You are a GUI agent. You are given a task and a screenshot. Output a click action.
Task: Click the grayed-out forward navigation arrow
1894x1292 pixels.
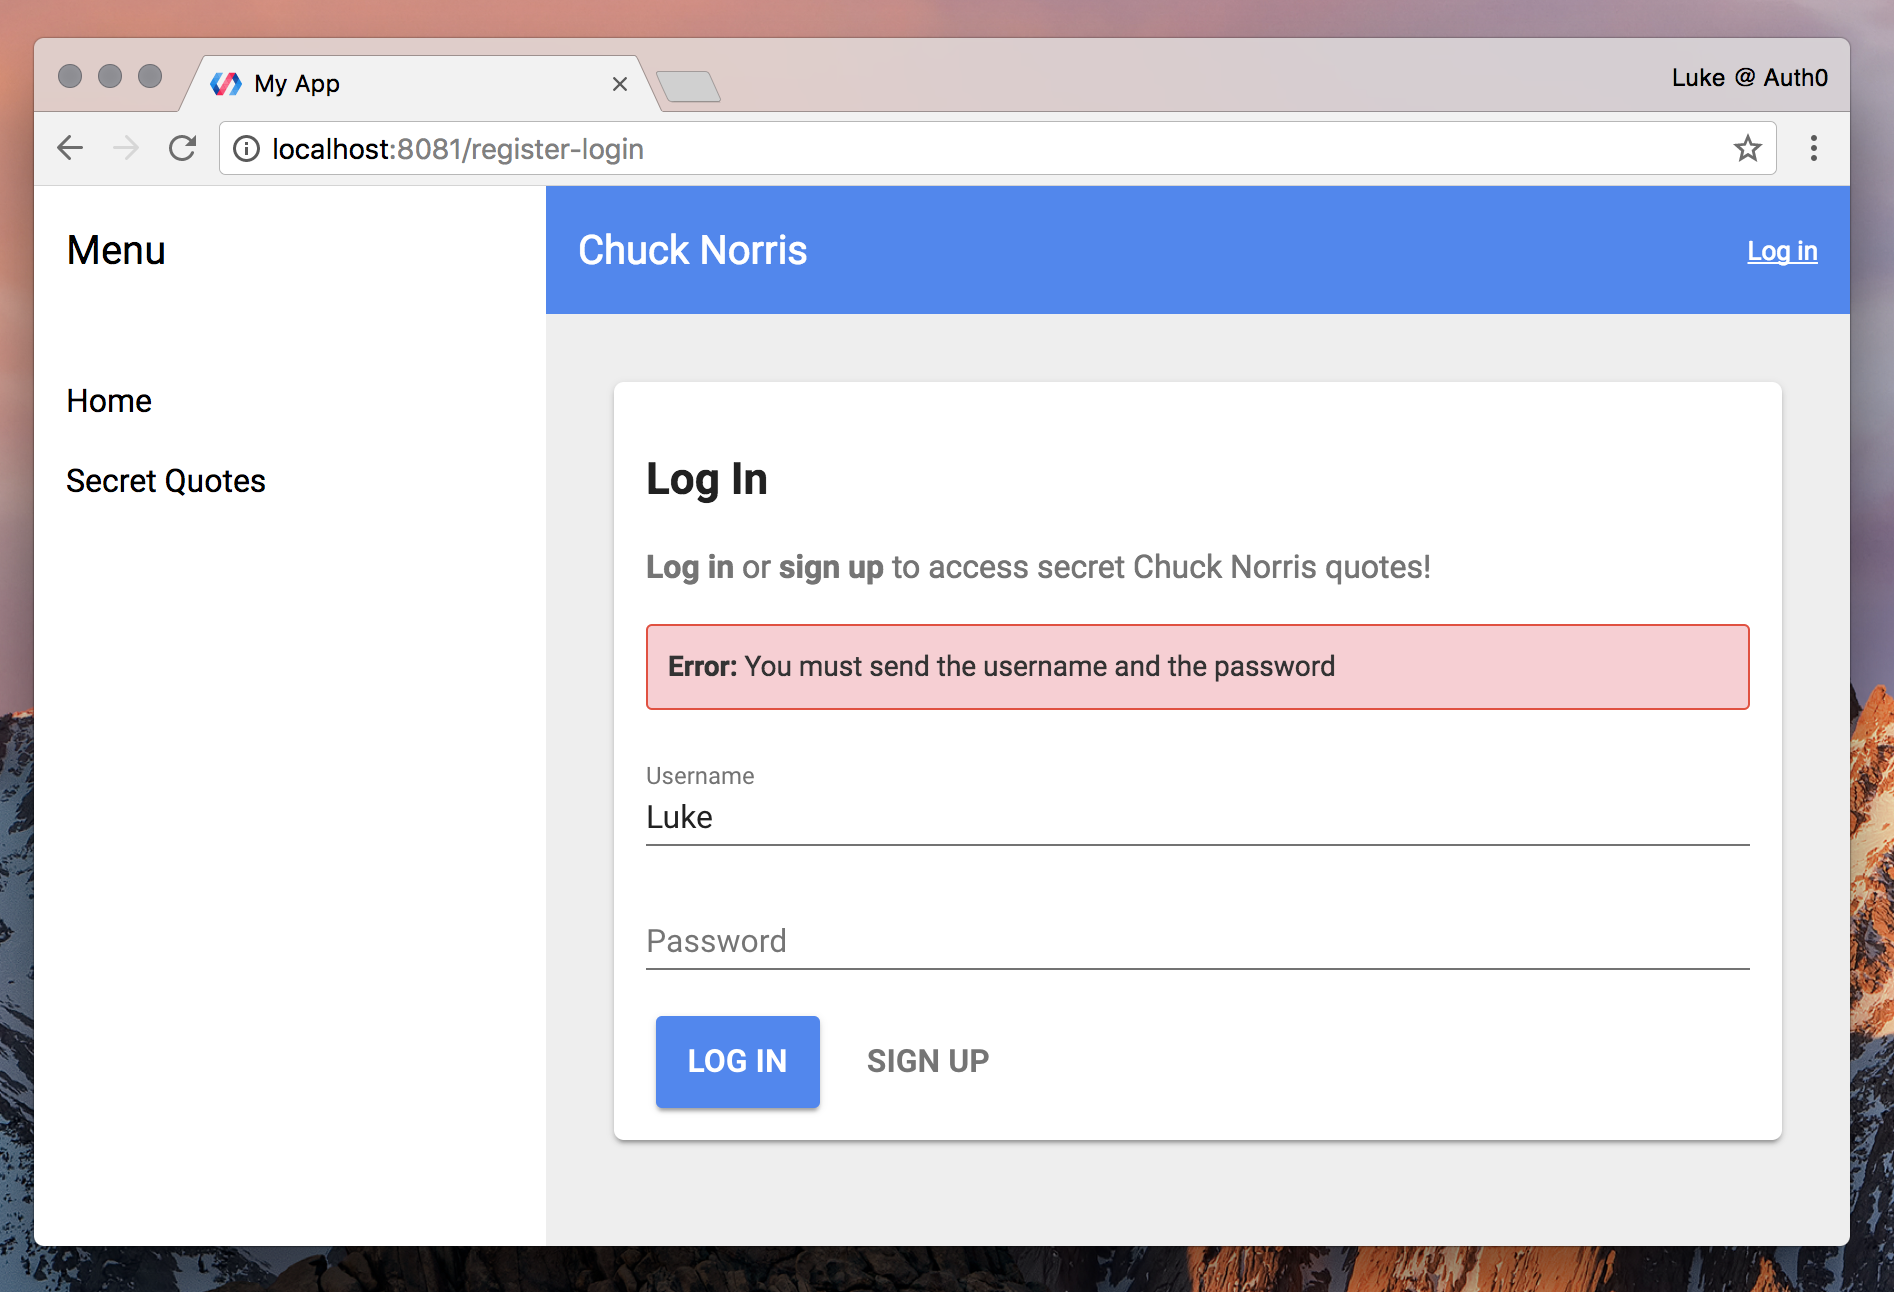(126, 148)
